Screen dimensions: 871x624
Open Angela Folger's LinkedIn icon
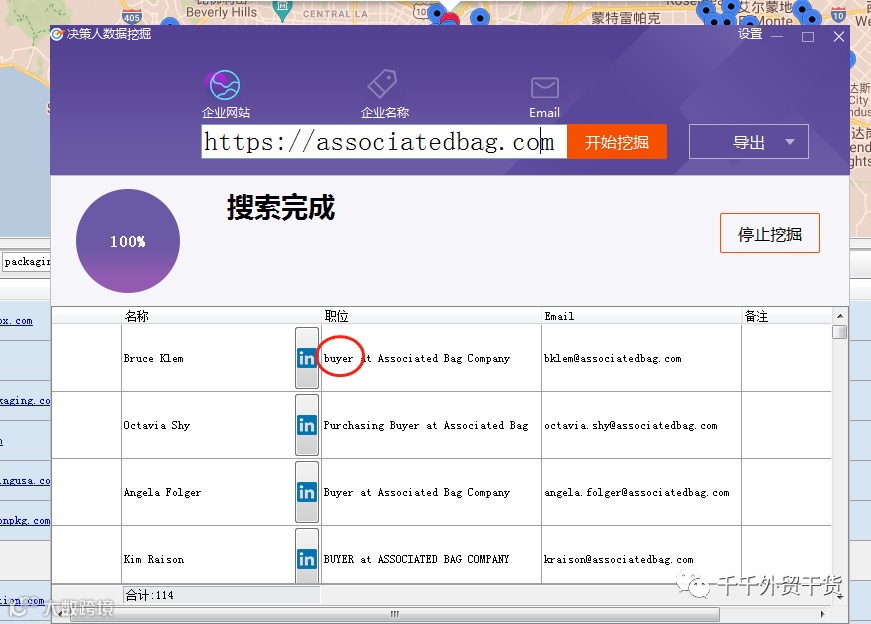pyautogui.click(x=307, y=492)
